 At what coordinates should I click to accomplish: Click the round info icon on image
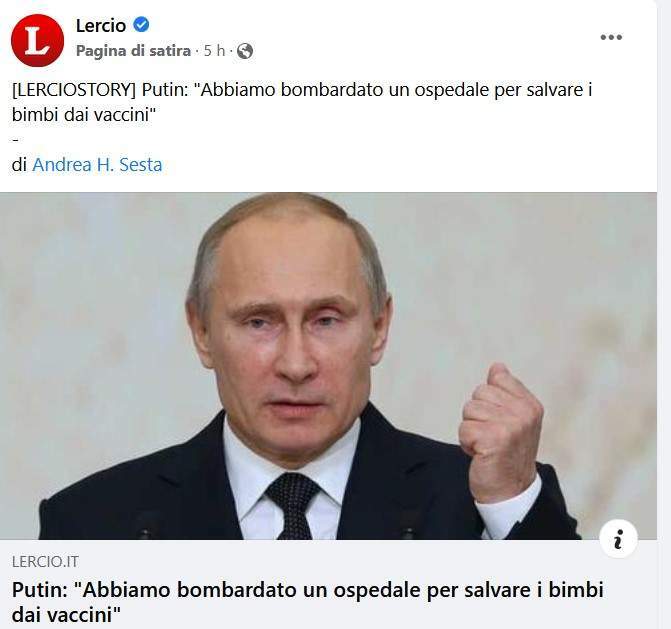[x=618, y=538]
